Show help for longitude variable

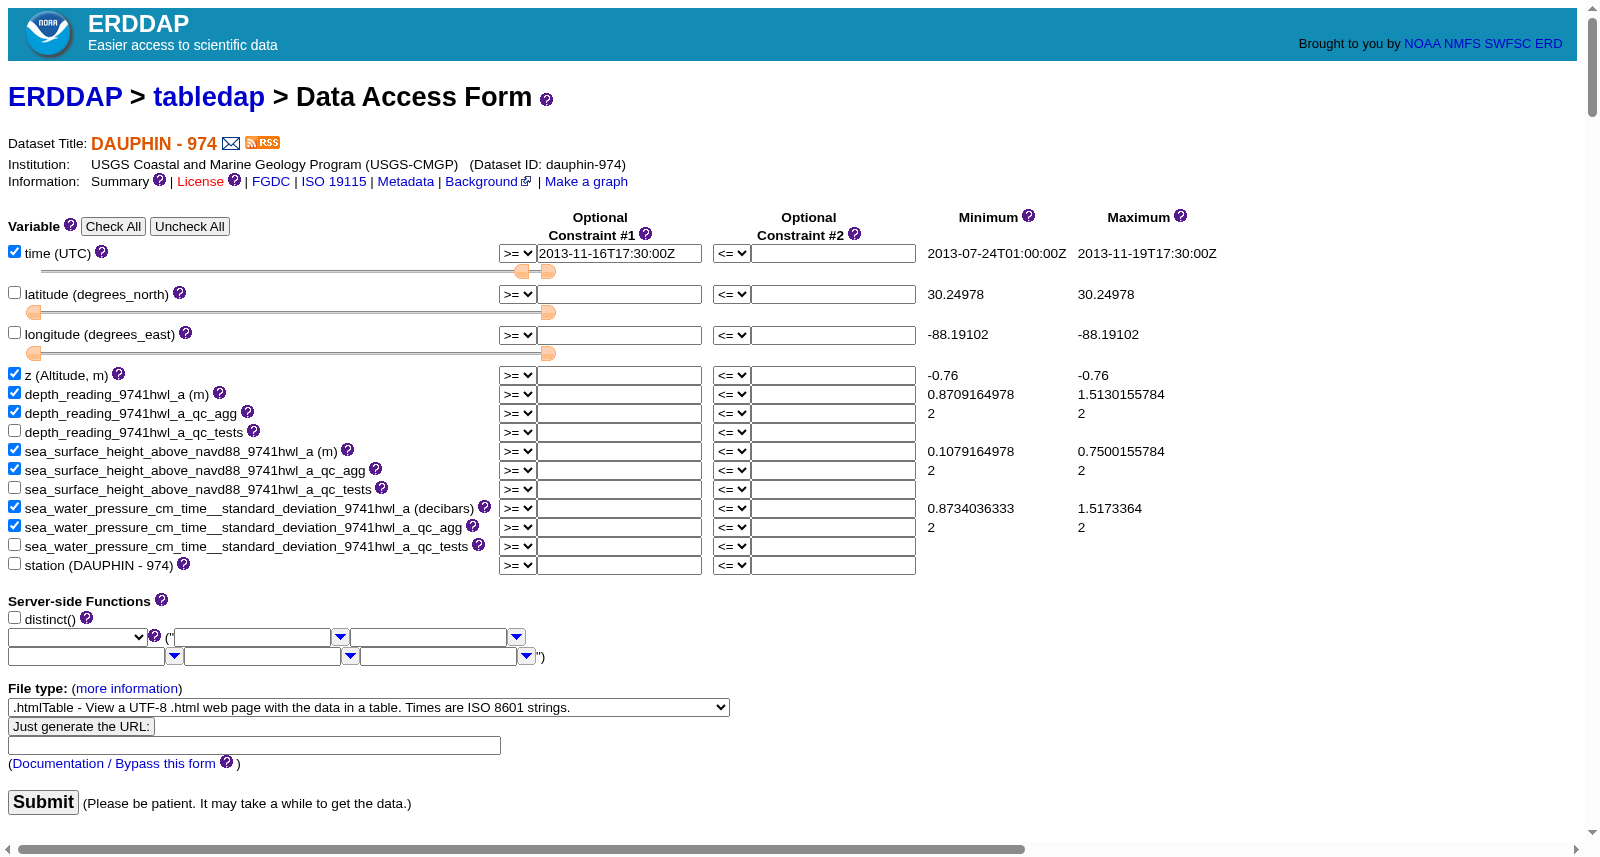[185, 333]
